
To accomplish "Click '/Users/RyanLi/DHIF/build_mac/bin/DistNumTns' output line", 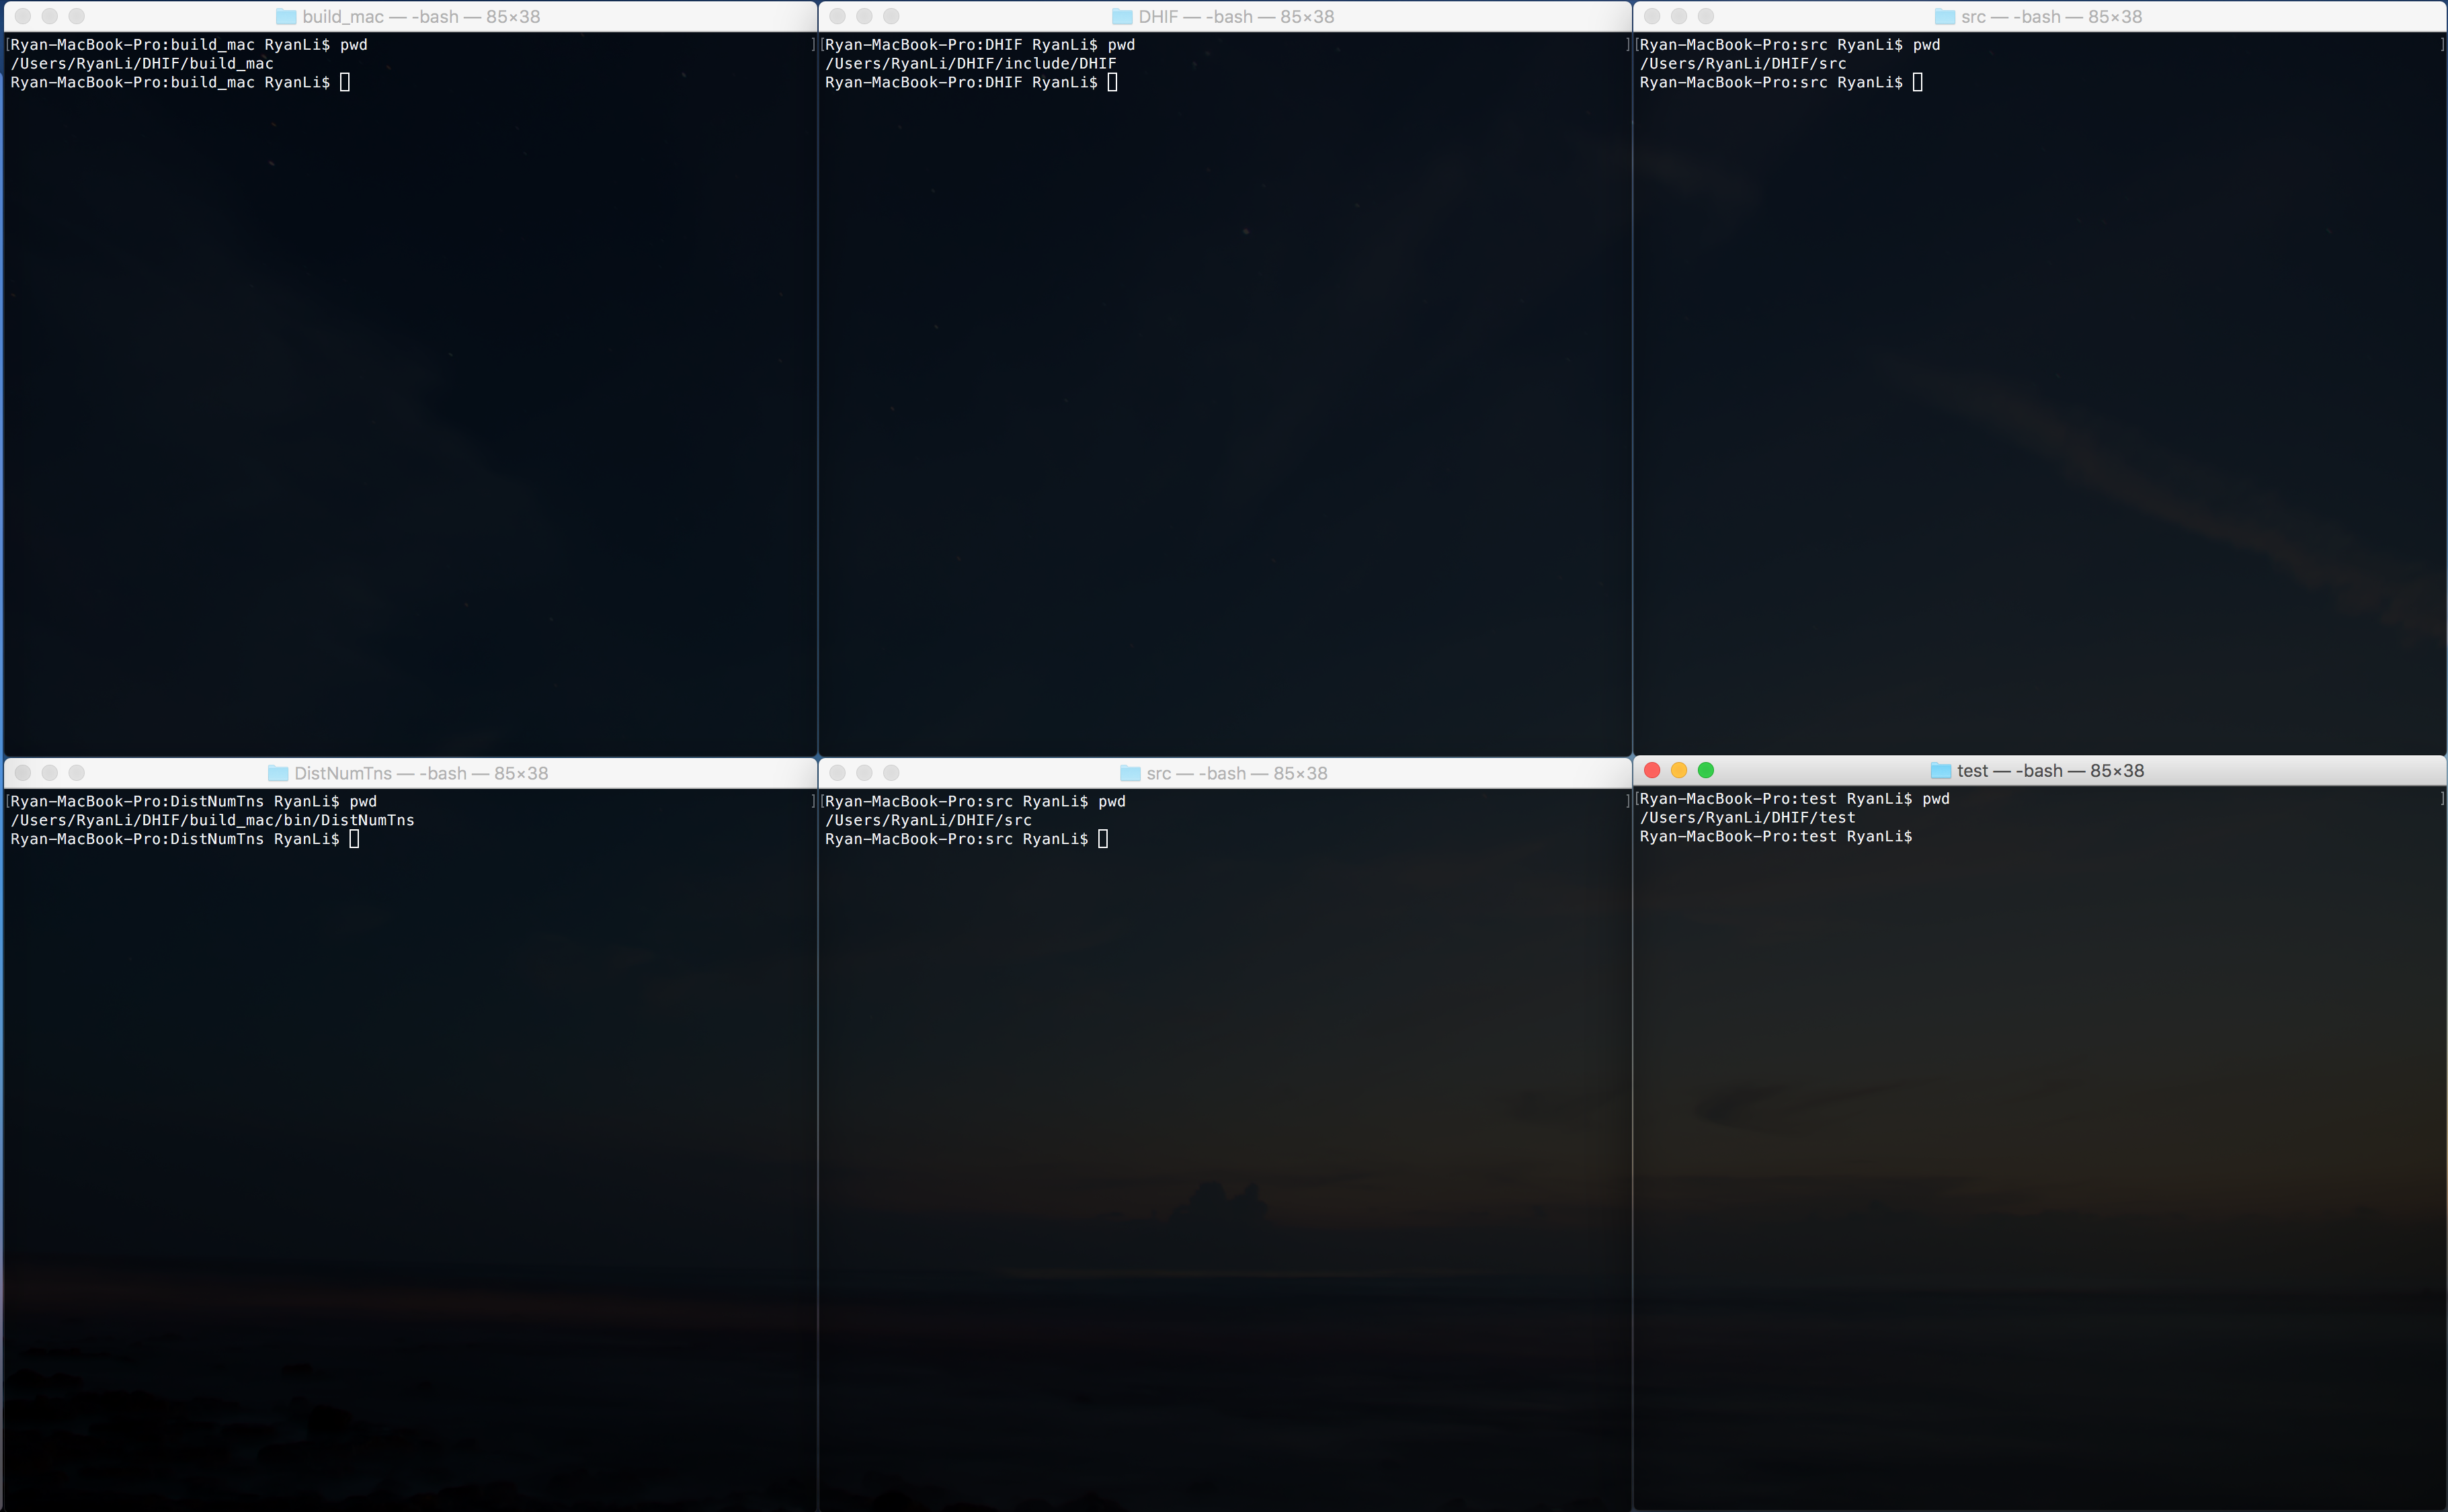I will click(212, 820).
